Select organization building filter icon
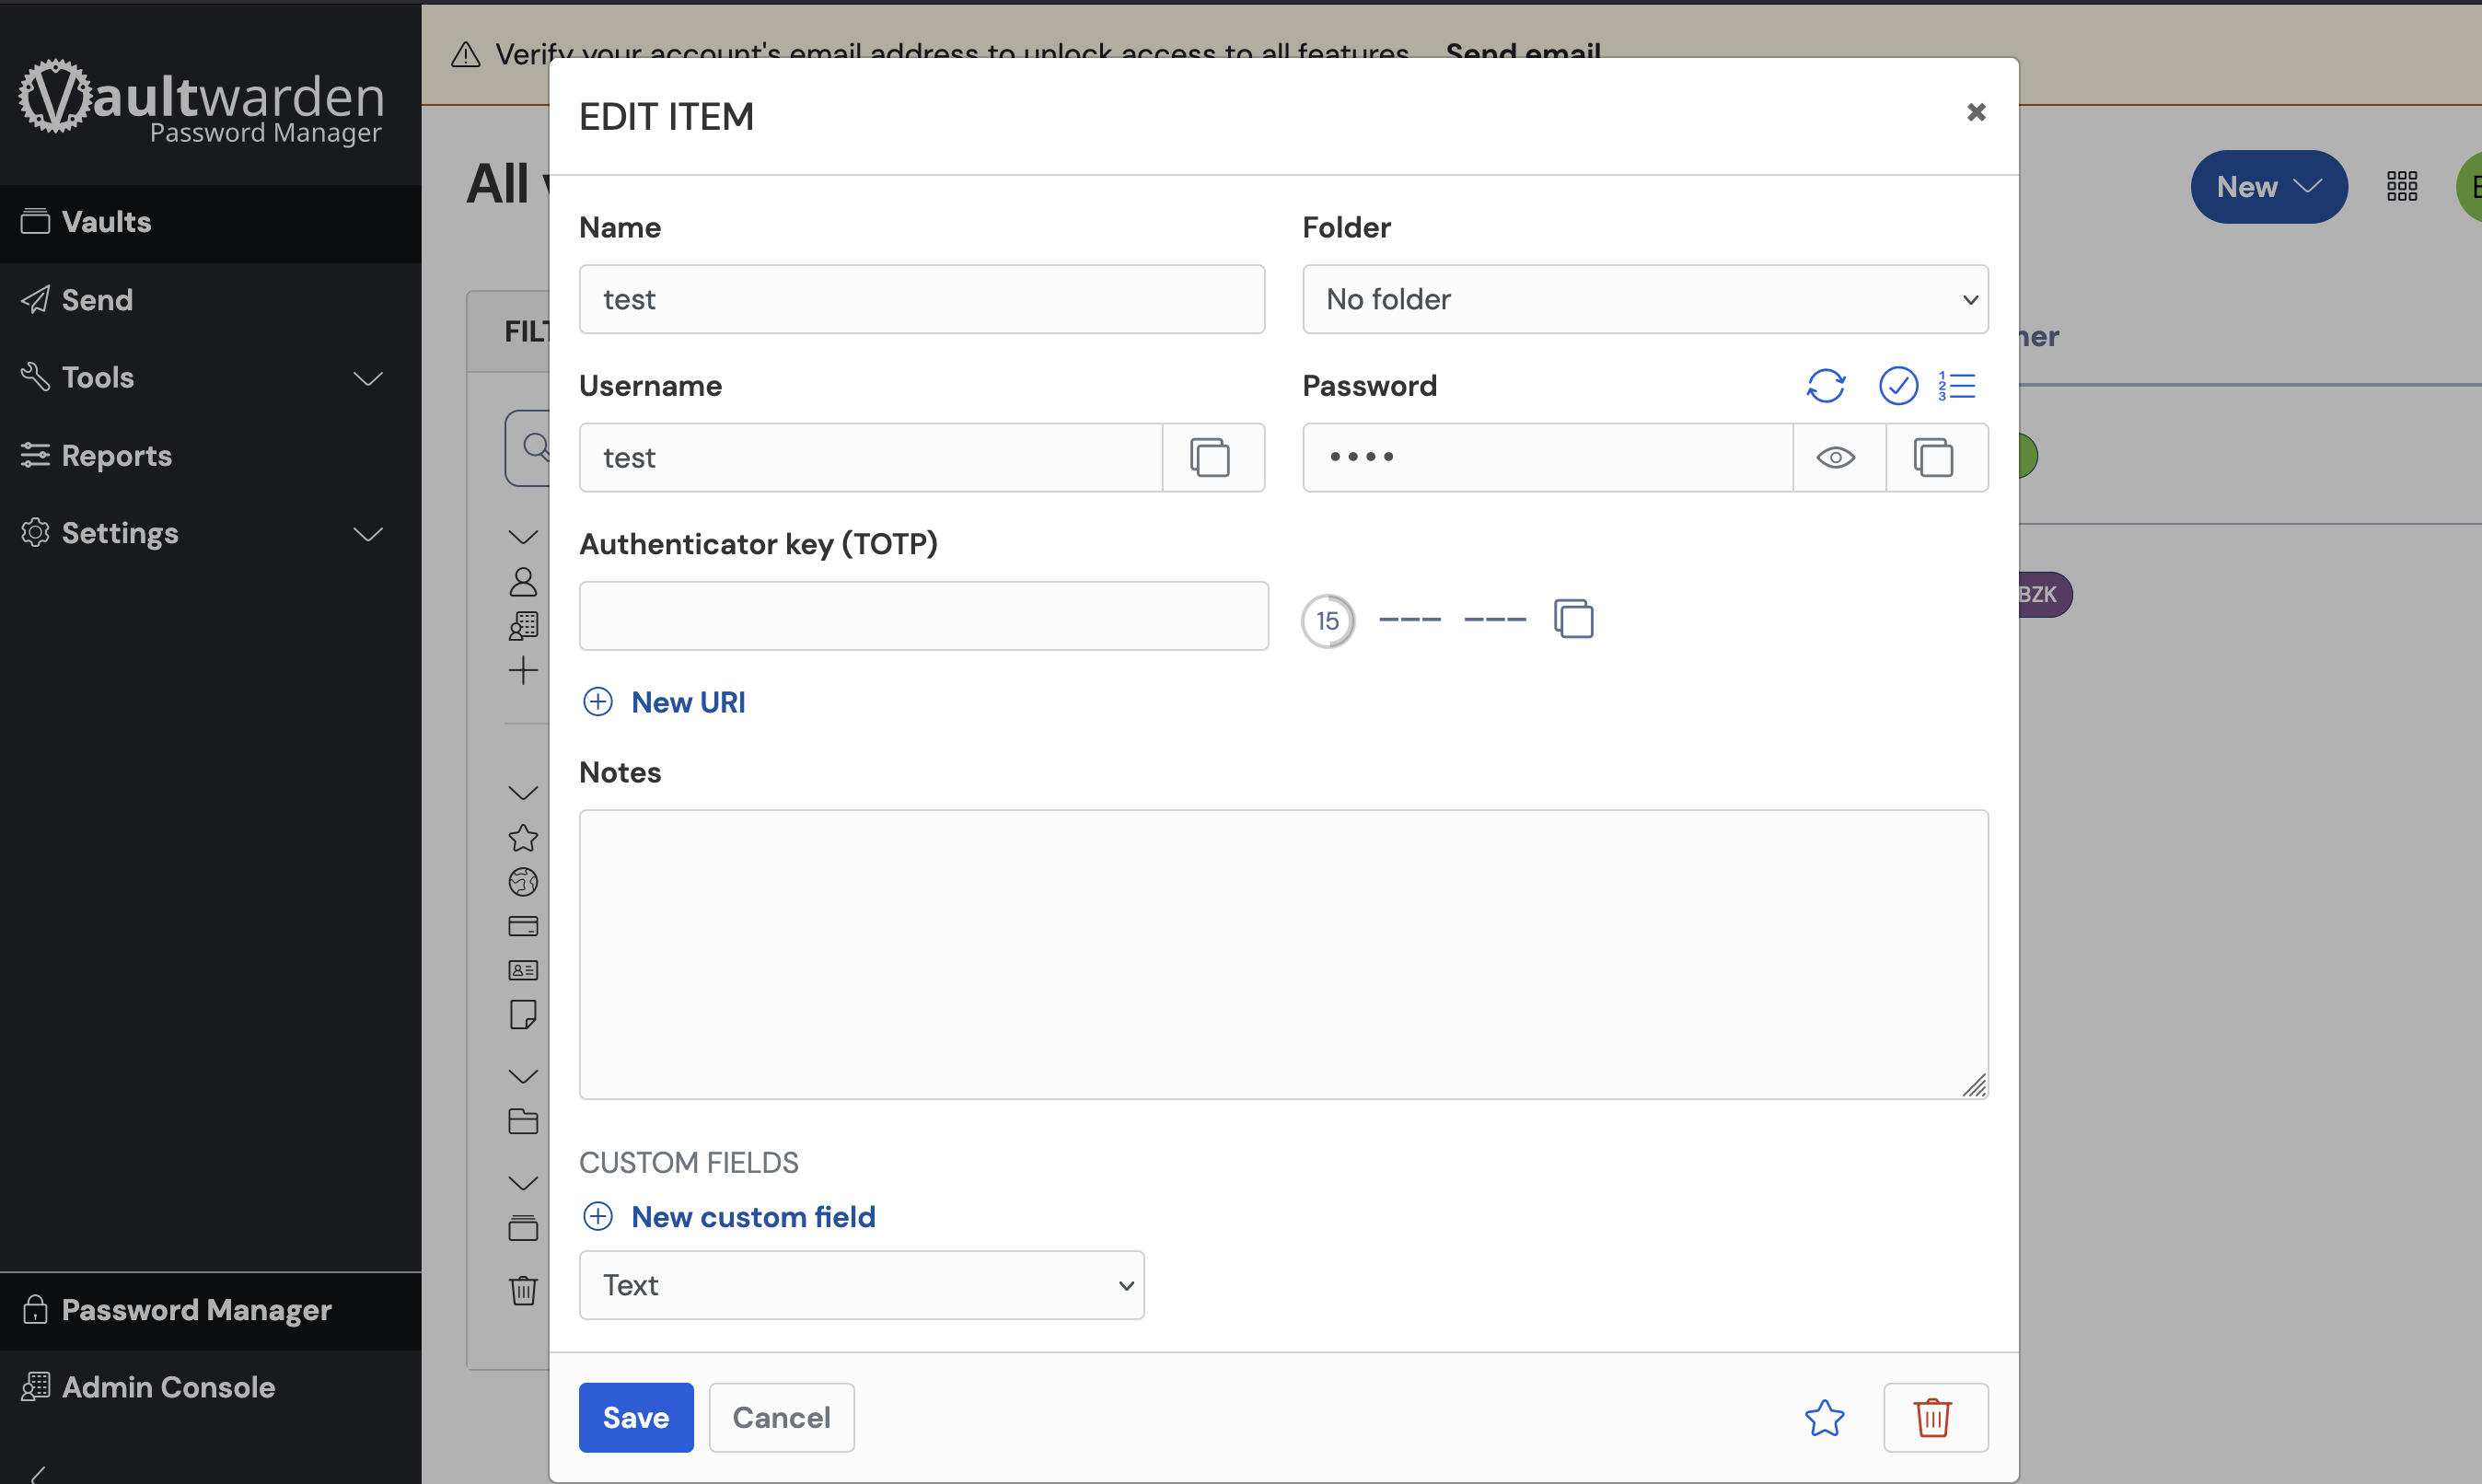 [x=523, y=626]
